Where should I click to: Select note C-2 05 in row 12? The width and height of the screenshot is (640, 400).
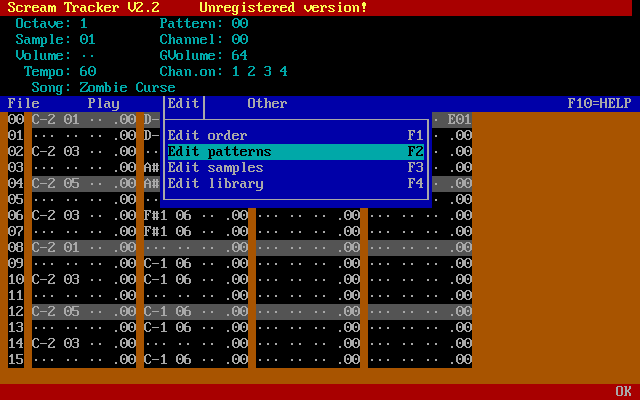click(x=56, y=311)
